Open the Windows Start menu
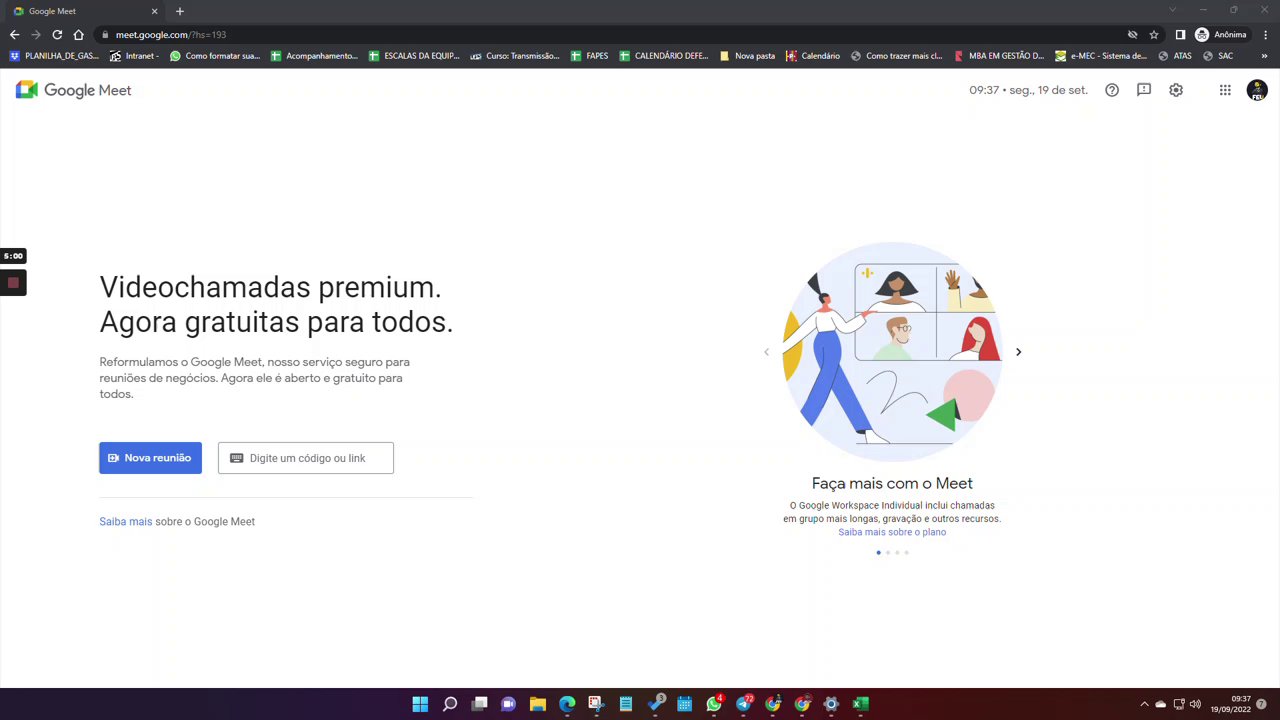Viewport: 1280px width, 720px height. click(420, 704)
